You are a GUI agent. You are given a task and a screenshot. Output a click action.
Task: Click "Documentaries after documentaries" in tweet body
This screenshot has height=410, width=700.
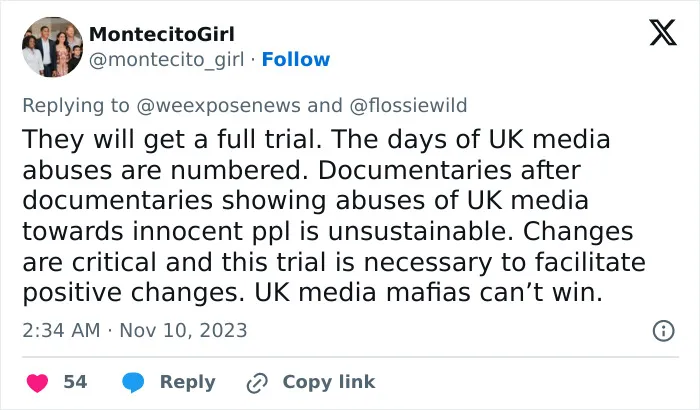click(302, 185)
